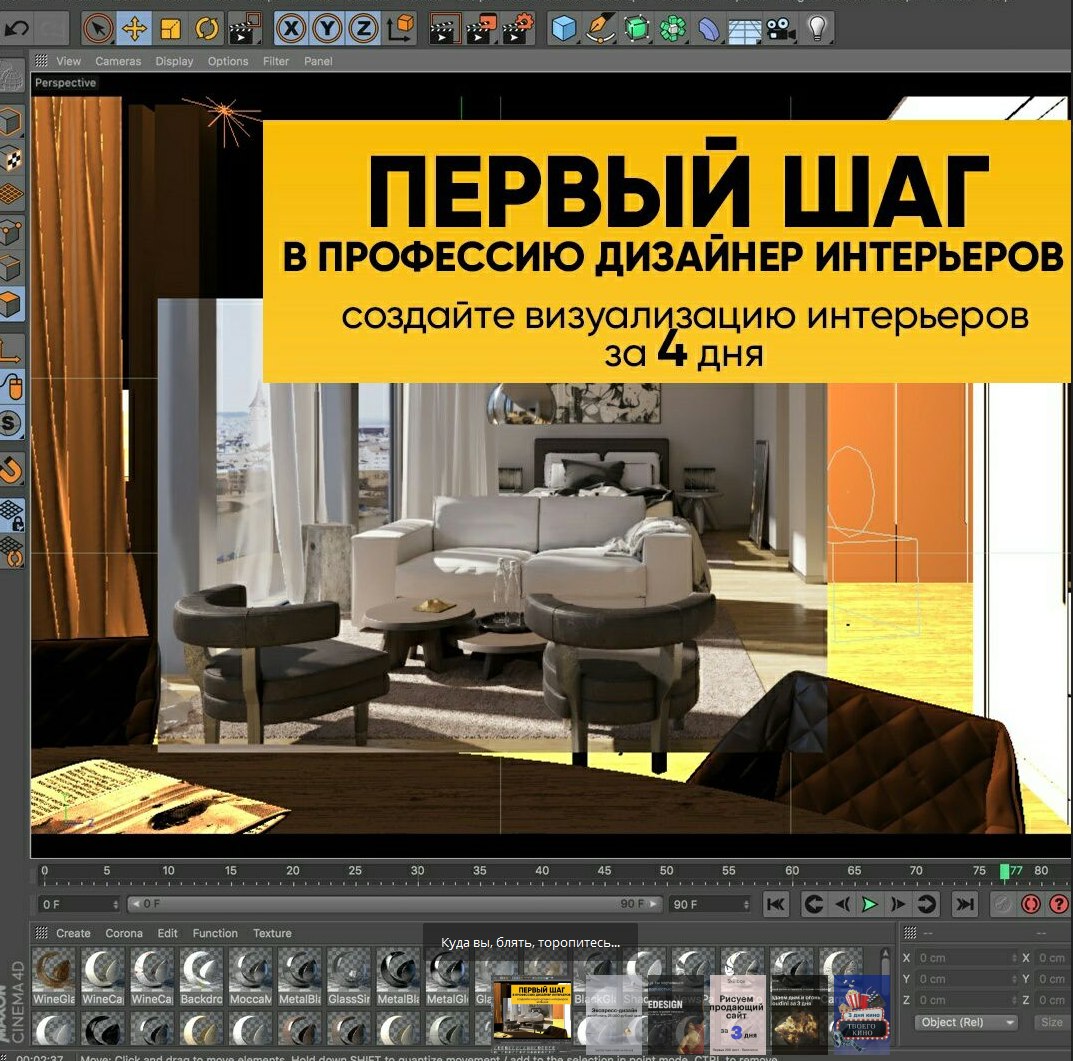
Task: Open the Filter menu
Action: [276, 61]
